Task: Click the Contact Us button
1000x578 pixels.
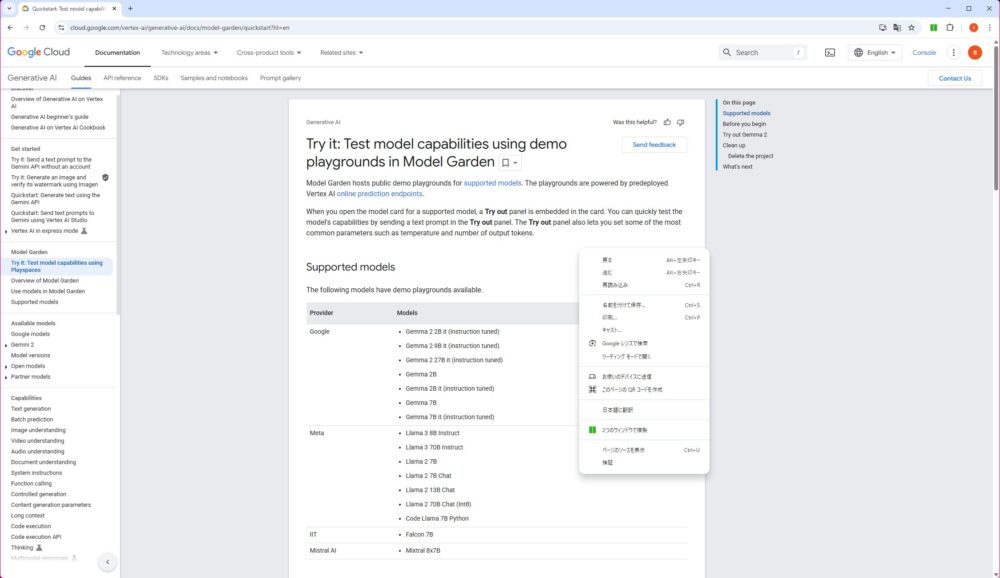Action: (x=955, y=78)
